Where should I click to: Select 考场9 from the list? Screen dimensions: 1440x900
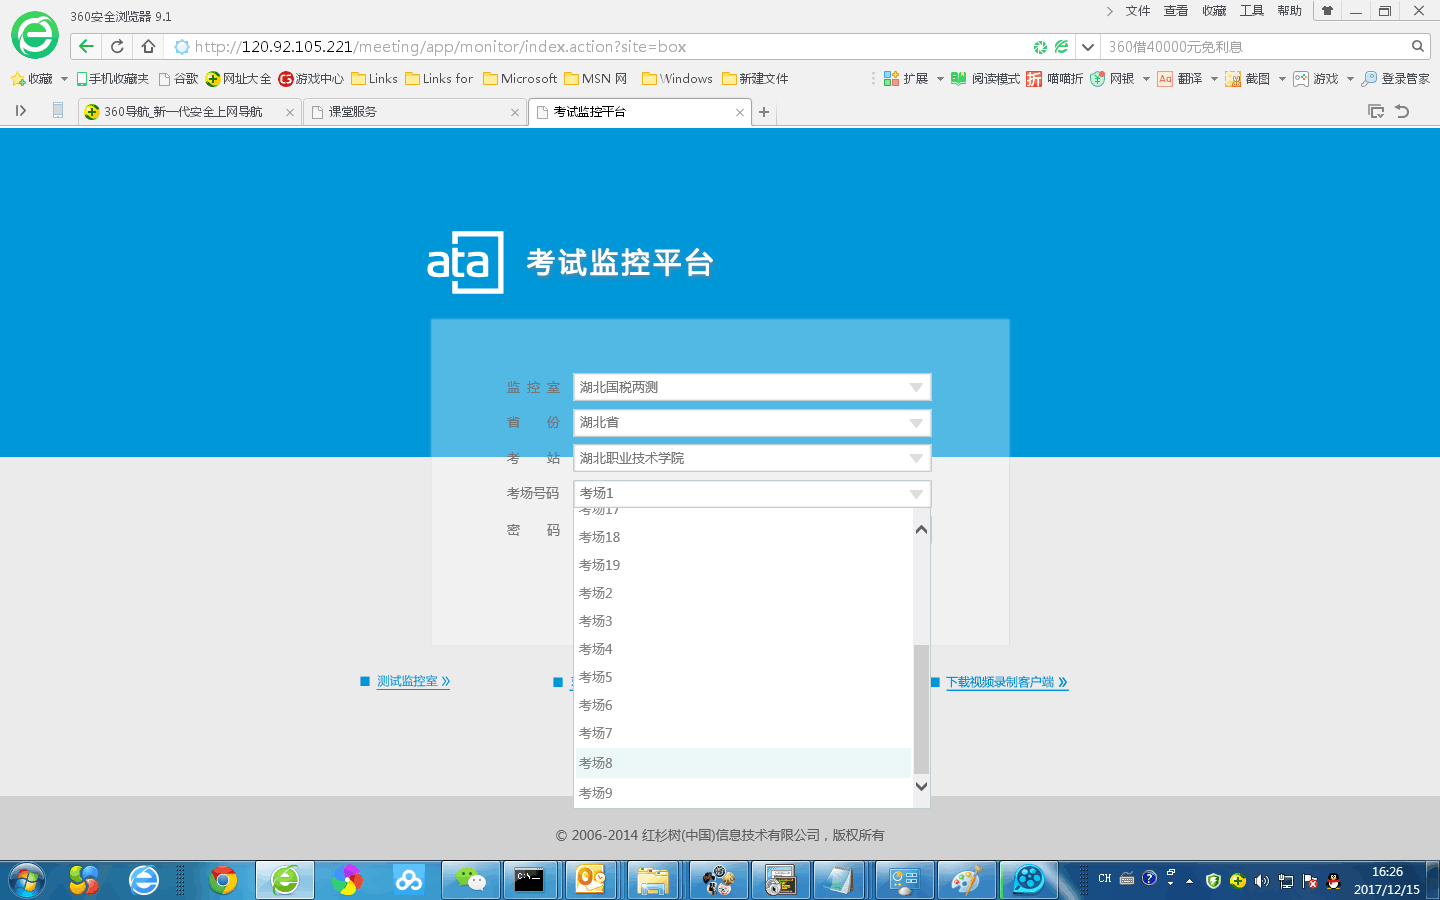744,793
